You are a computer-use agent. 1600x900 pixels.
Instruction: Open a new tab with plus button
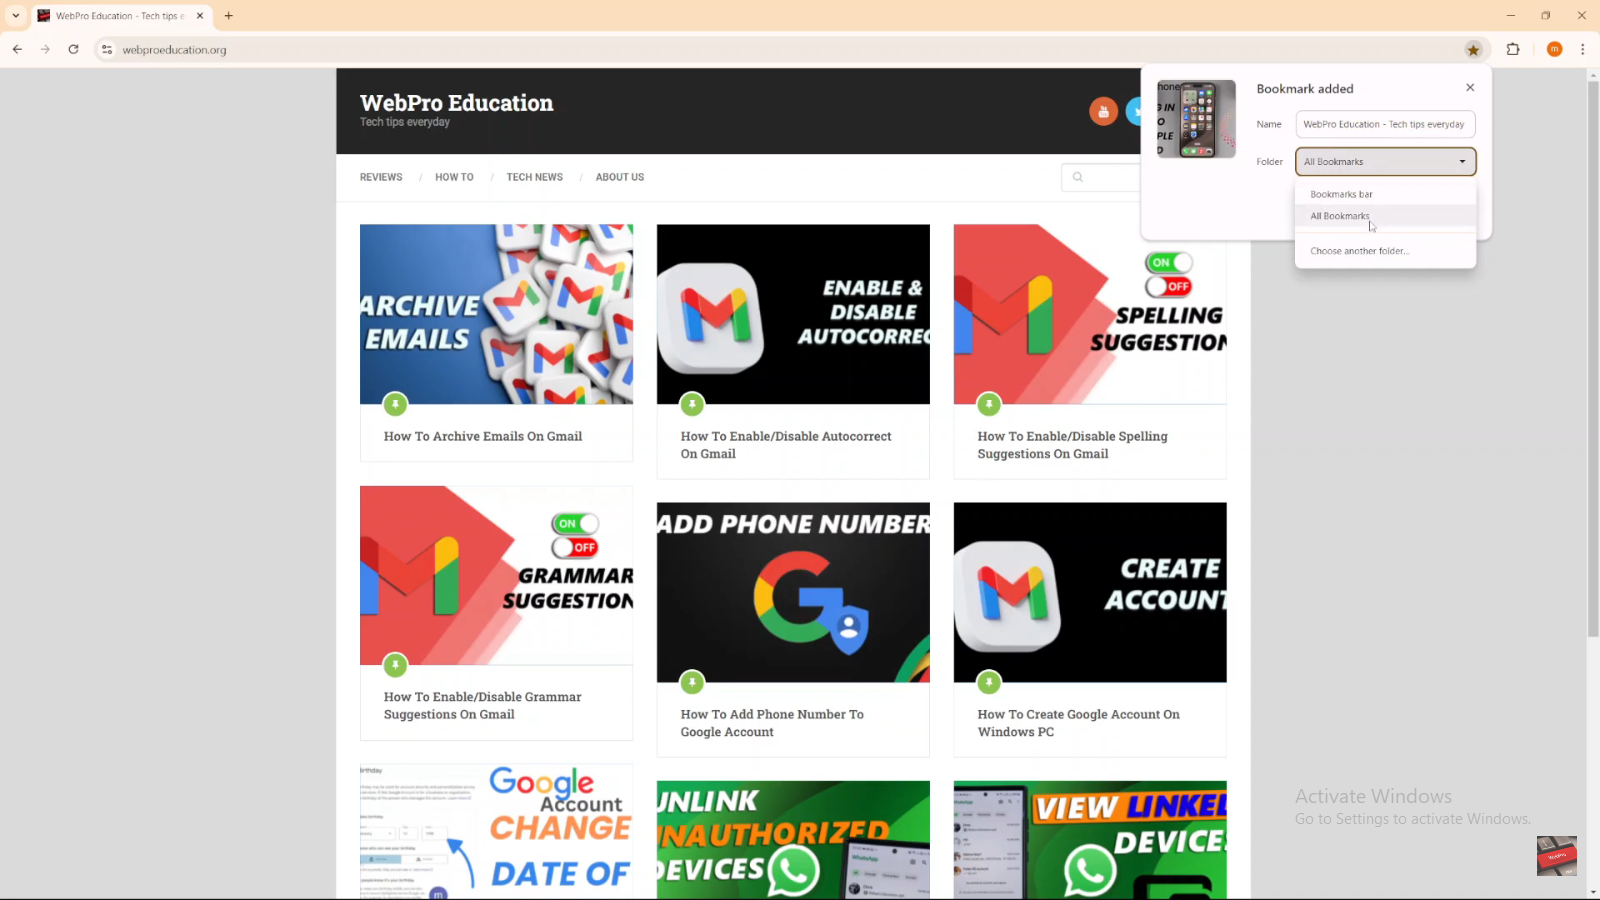[229, 16]
